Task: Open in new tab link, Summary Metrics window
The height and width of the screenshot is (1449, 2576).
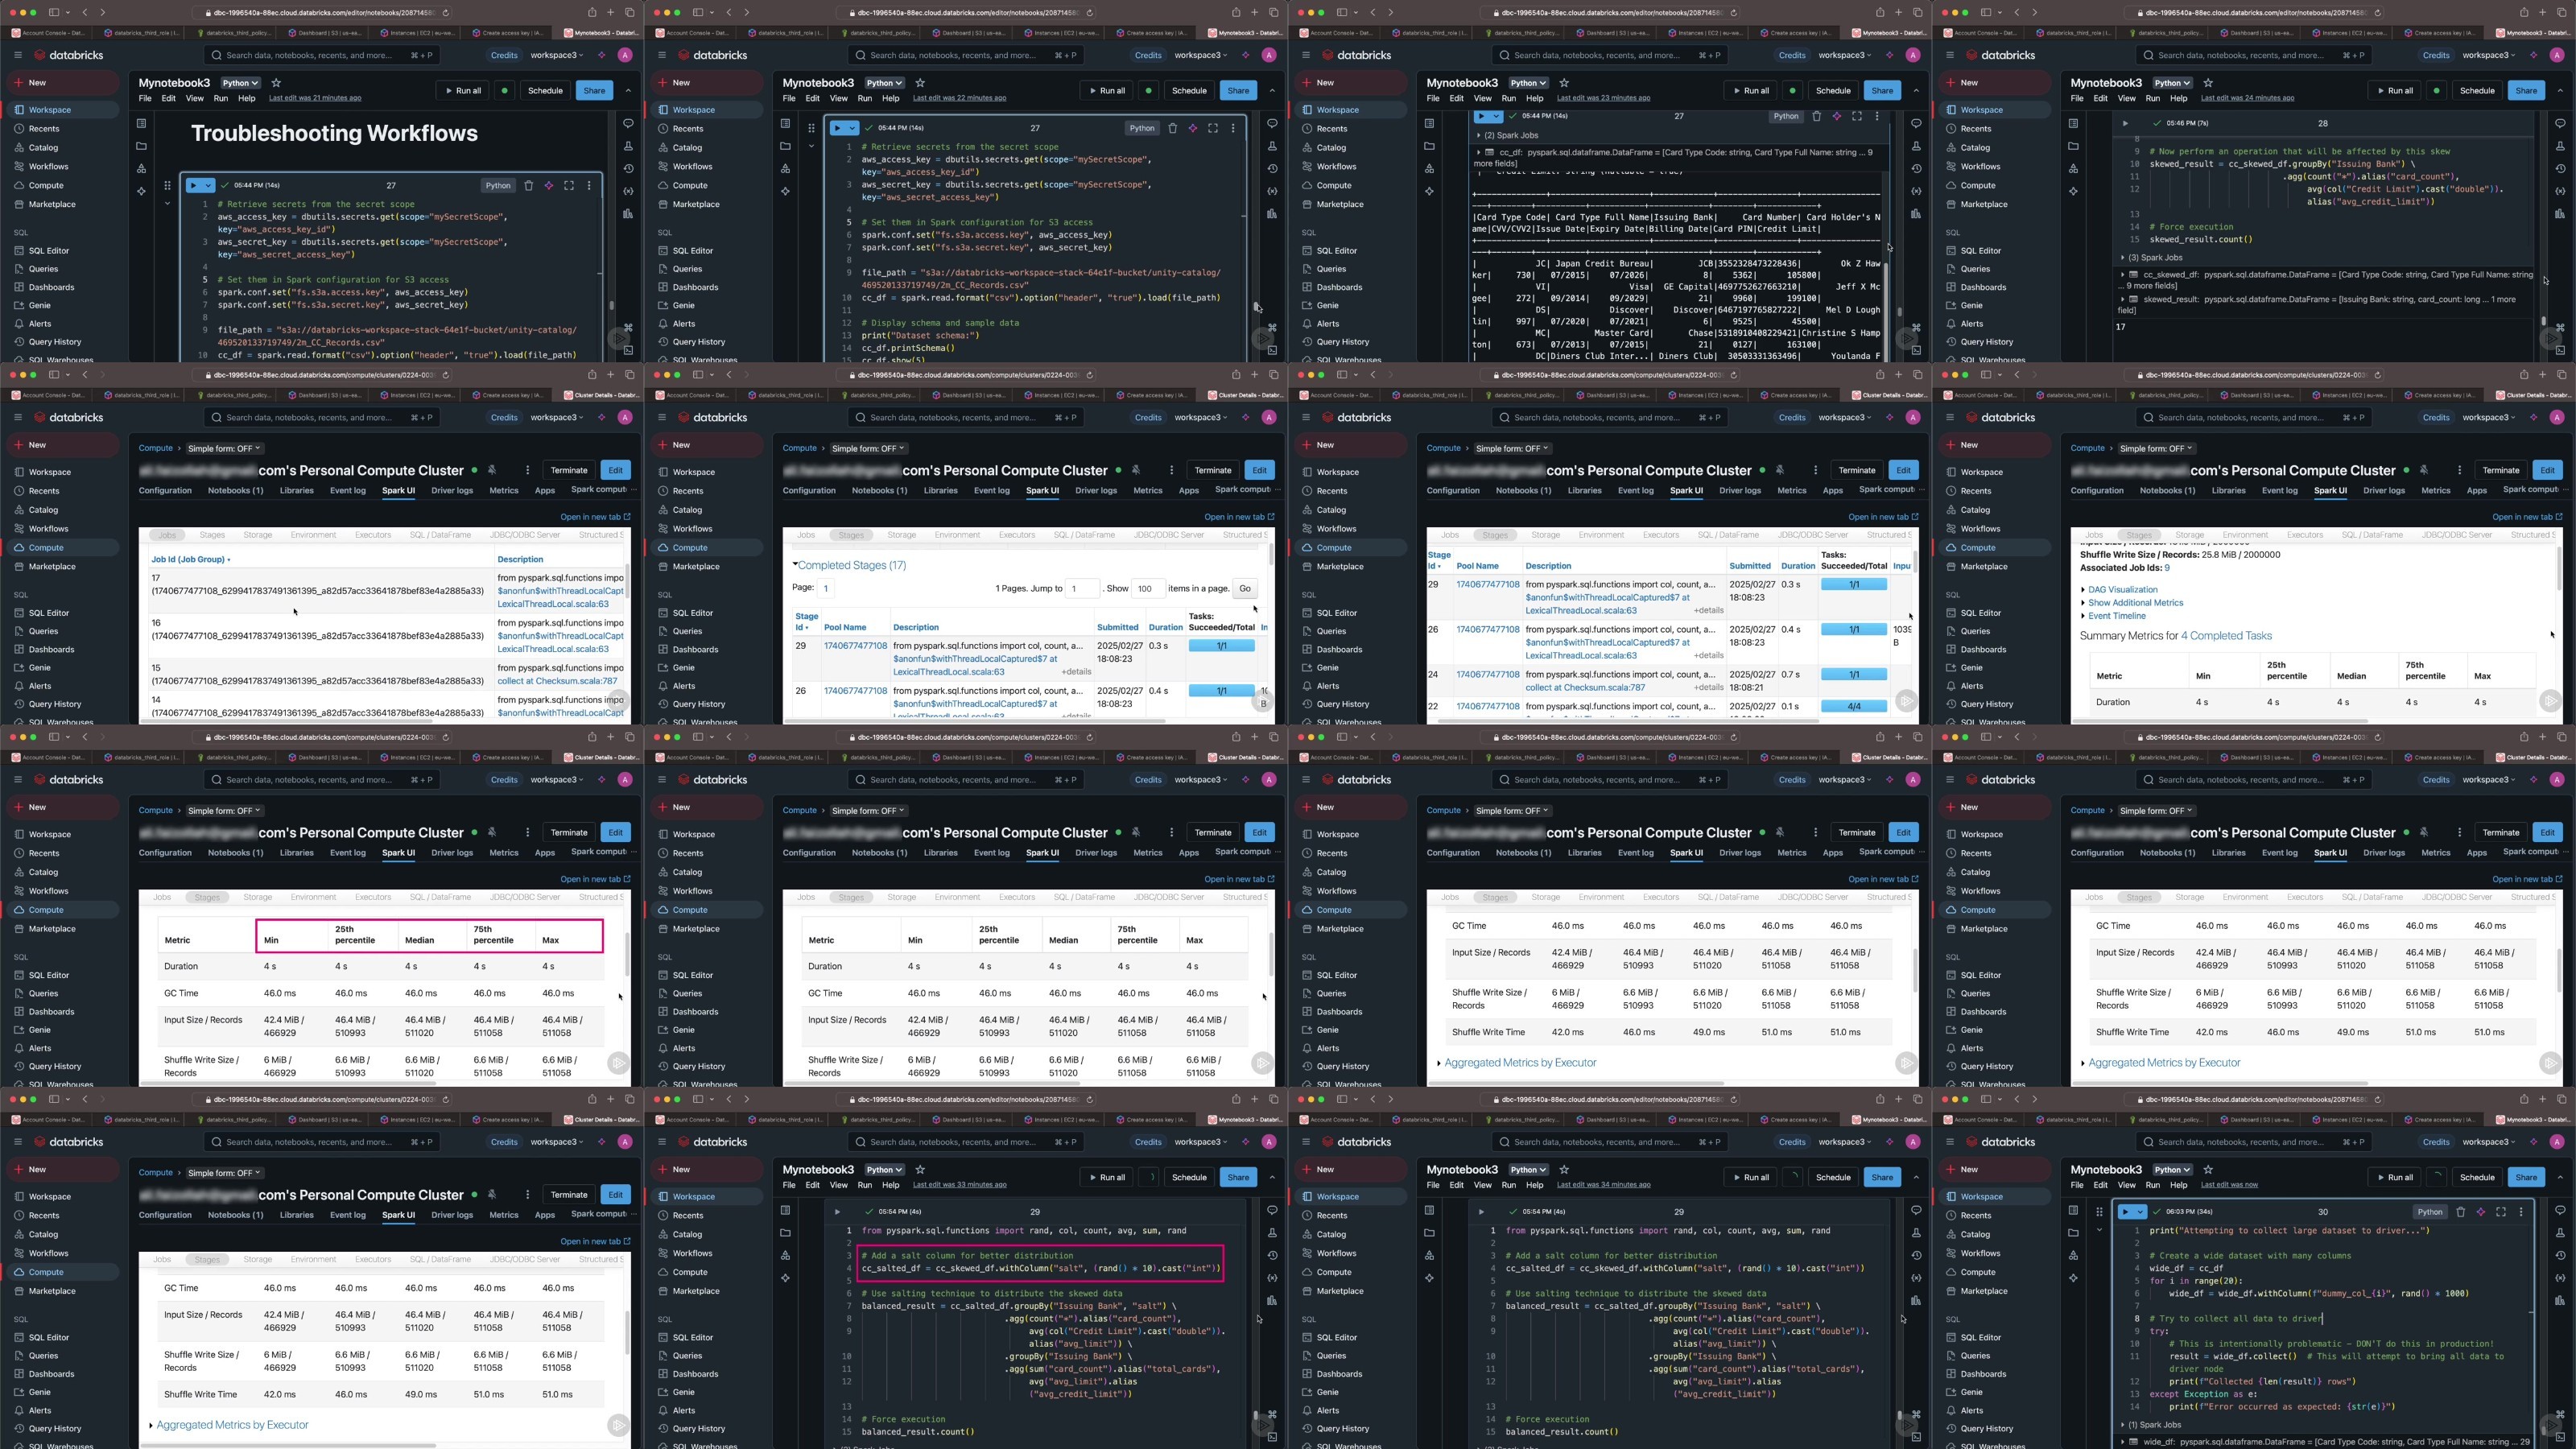Action: [x=2527, y=517]
